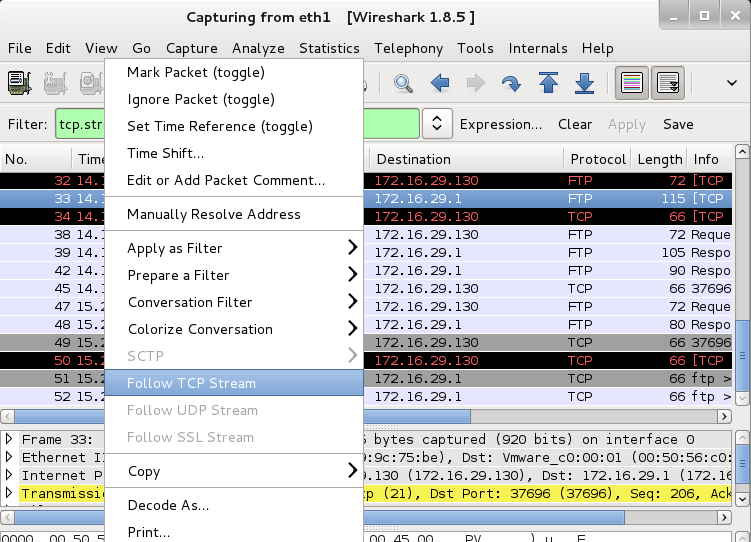Select packet row number 52
The height and width of the screenshot is (542, 751).
click(366, 396)
